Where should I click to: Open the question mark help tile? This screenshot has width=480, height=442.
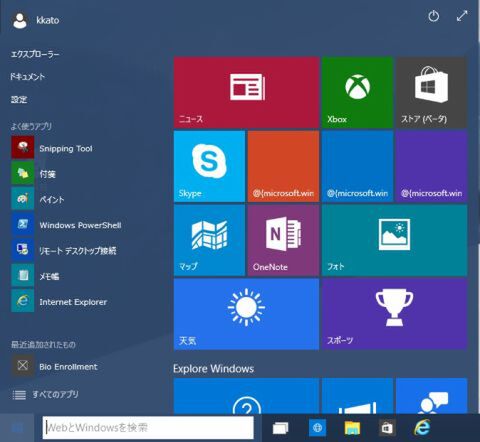point(246,396)
